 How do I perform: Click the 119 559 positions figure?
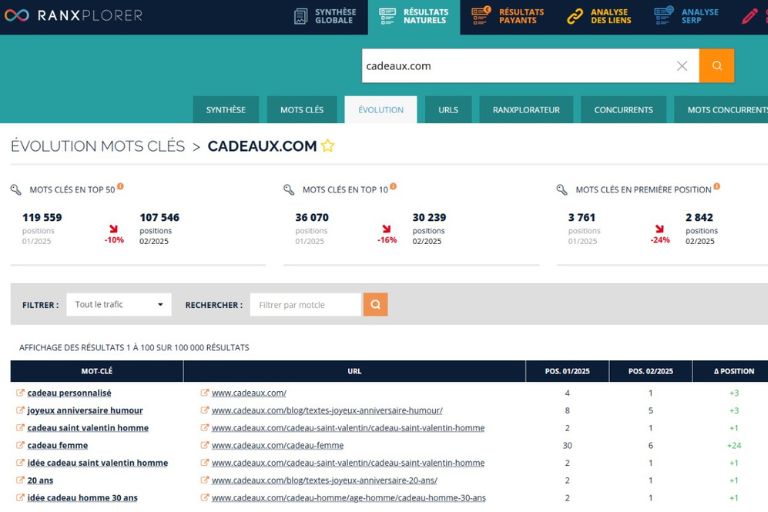[x=42, y=217]
